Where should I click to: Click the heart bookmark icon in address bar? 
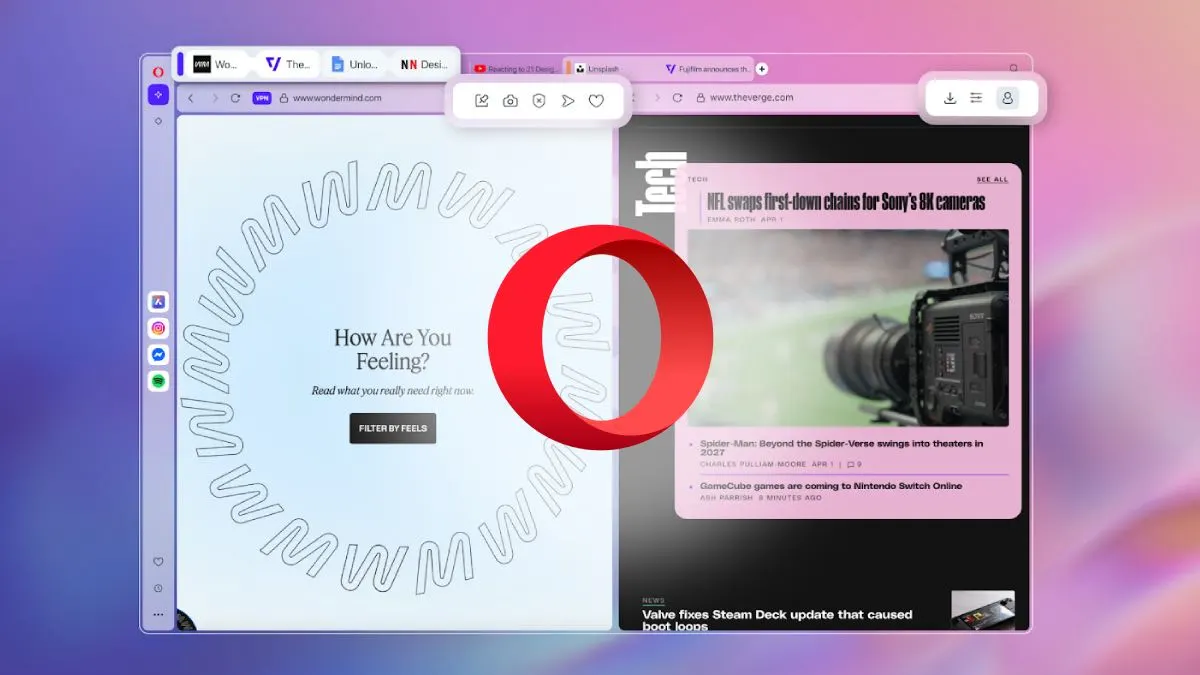(x=596, y=101)
